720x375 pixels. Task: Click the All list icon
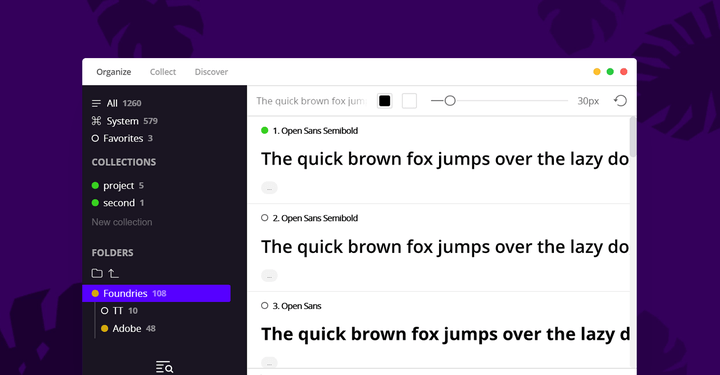(96, 103)
